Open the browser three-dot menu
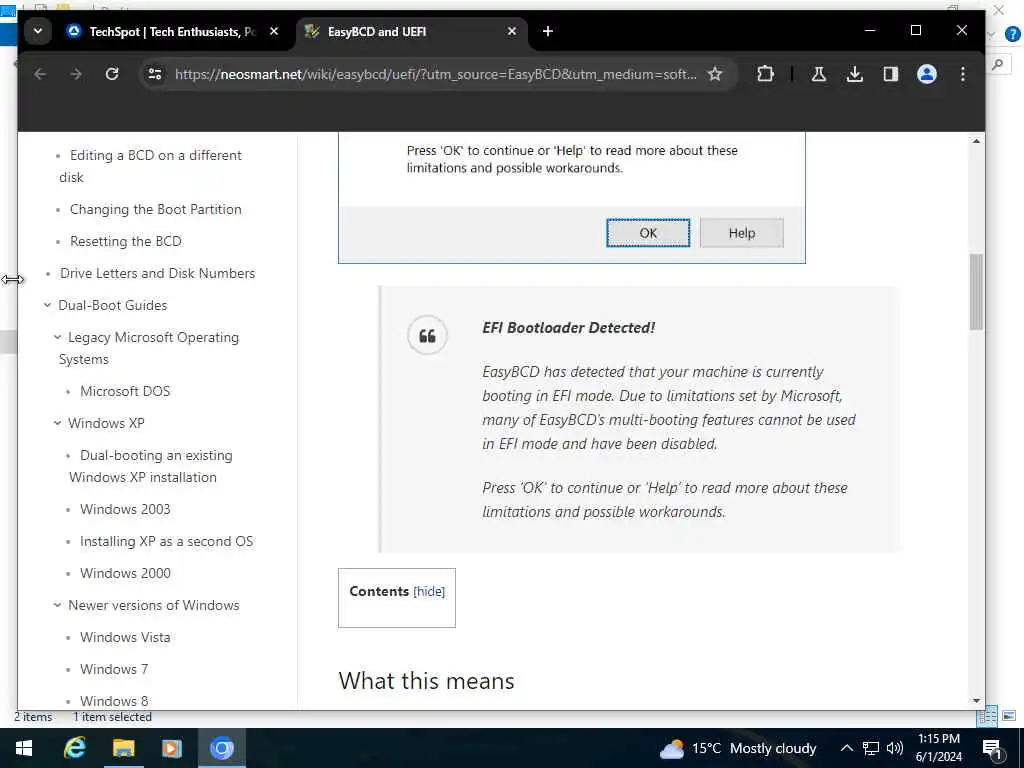 pos(963,74)
